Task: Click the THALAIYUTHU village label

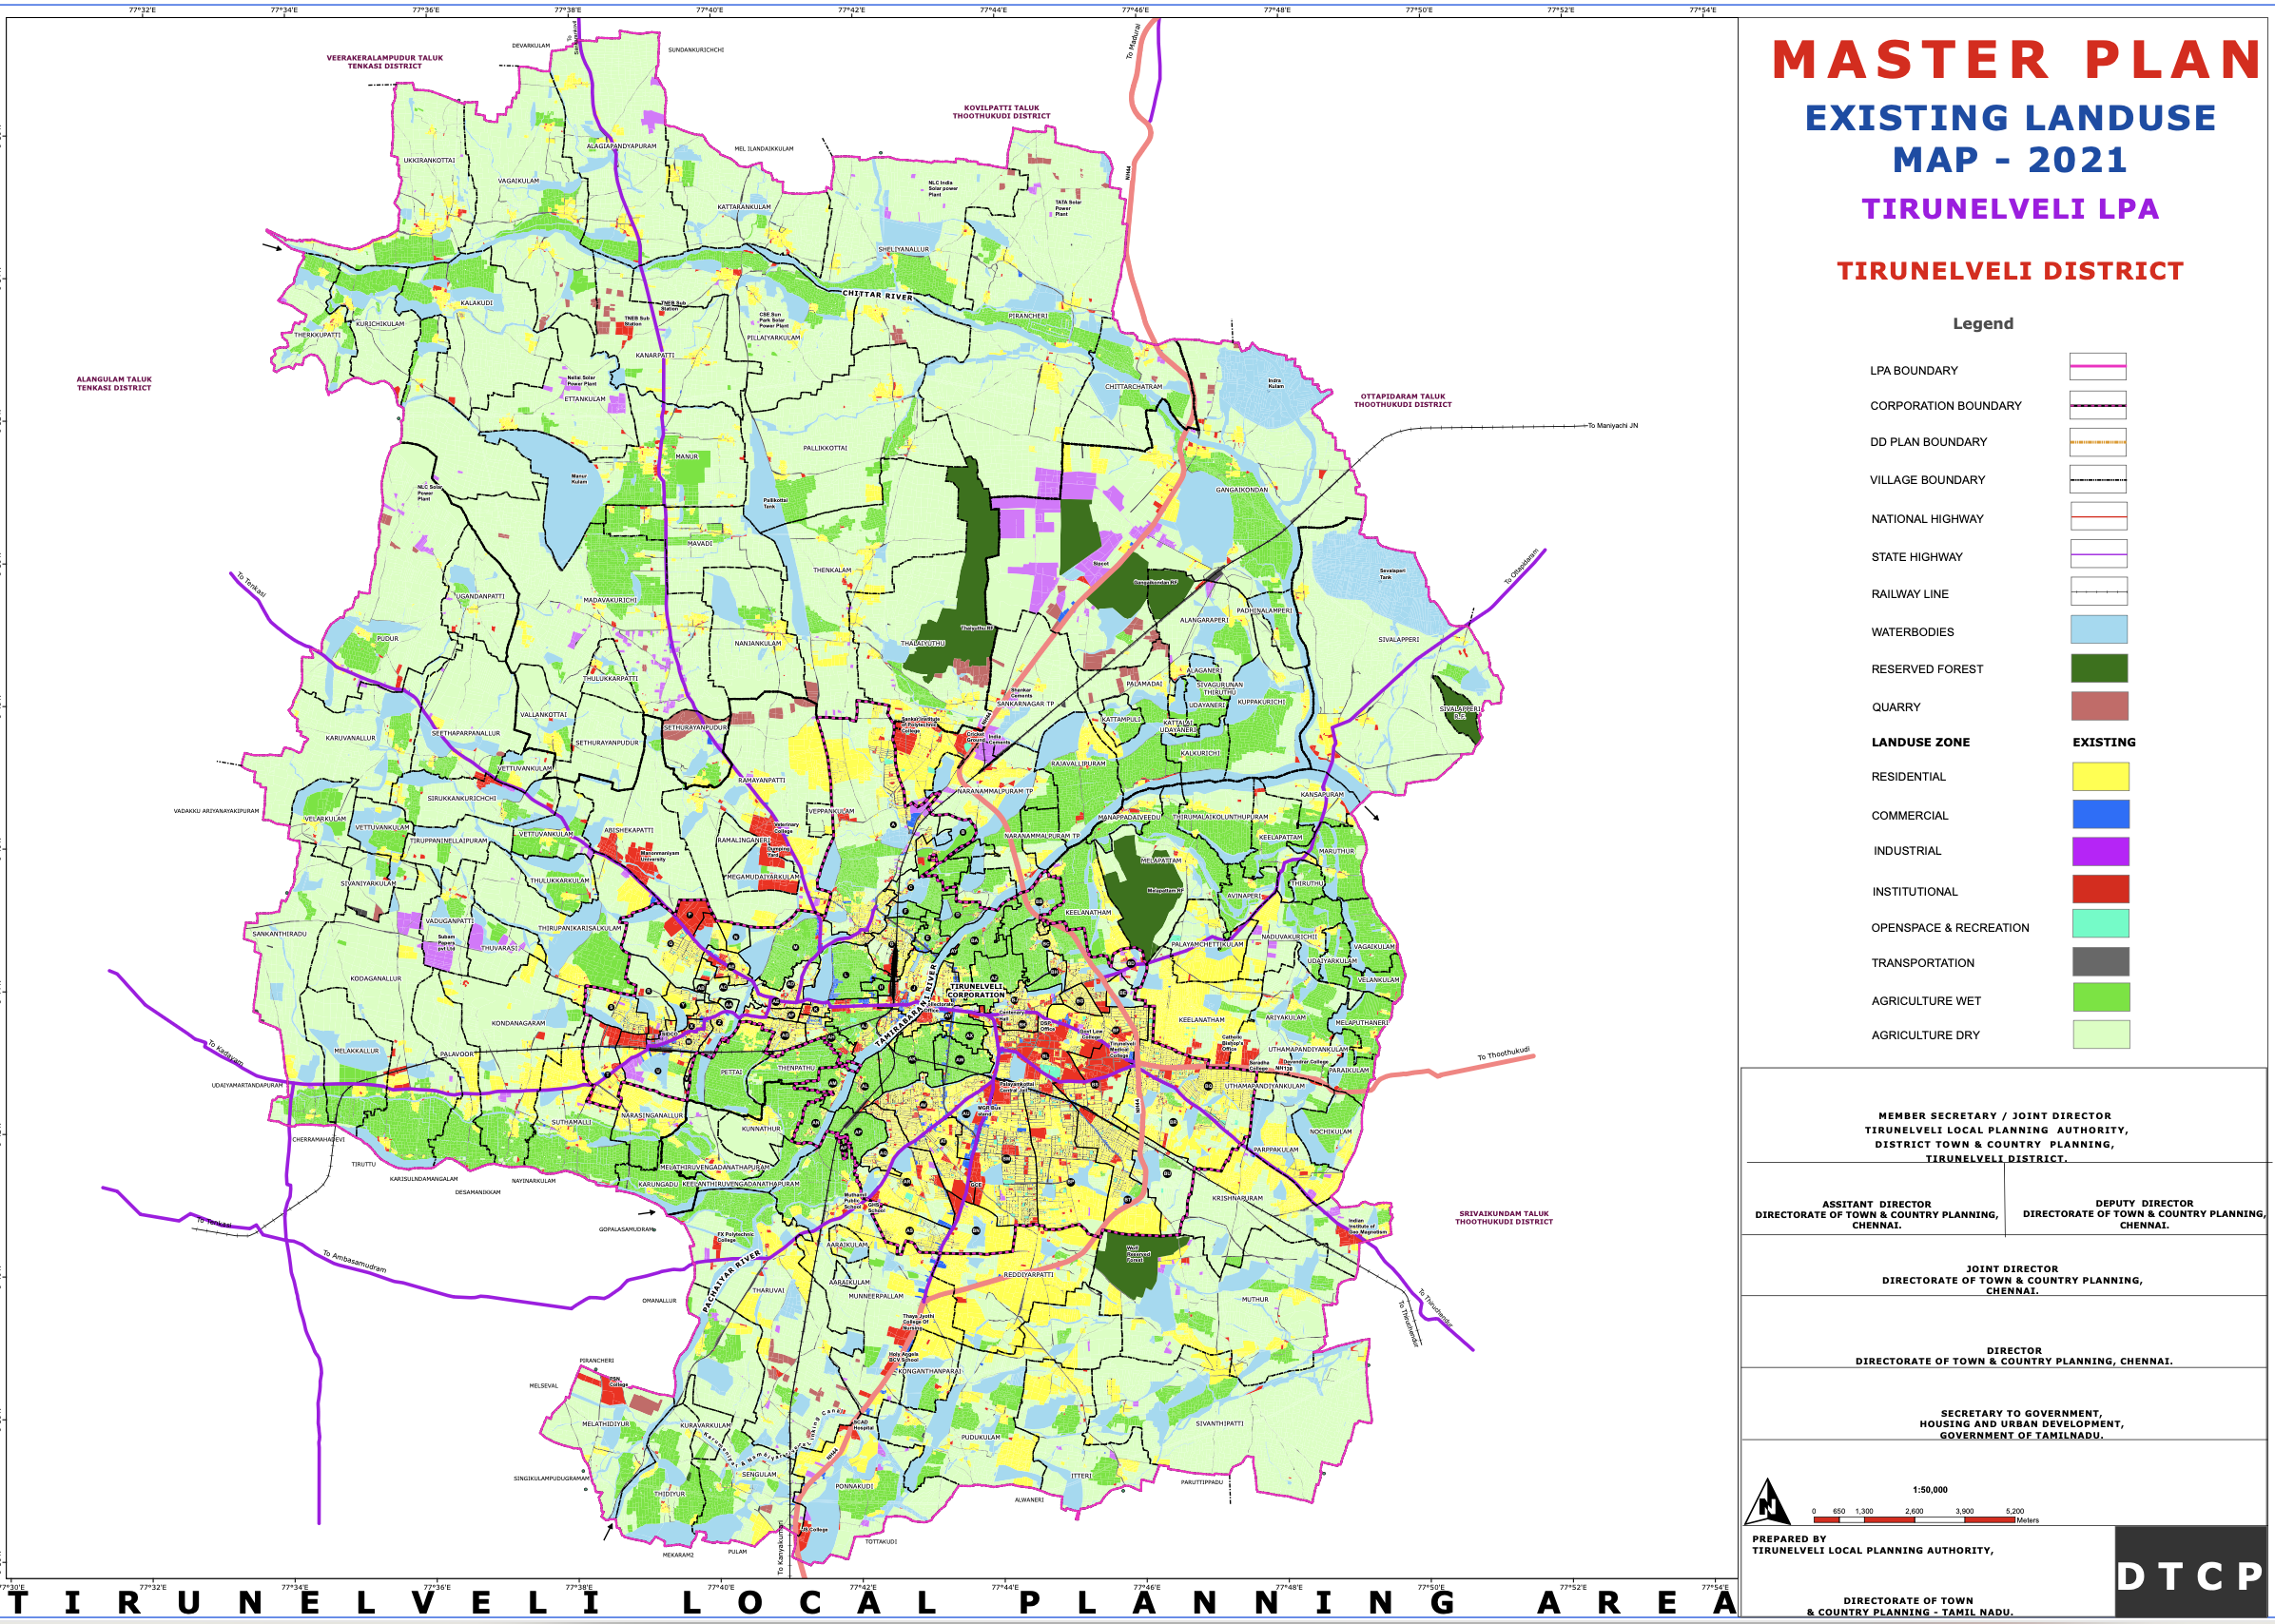Action: point(922,643)
